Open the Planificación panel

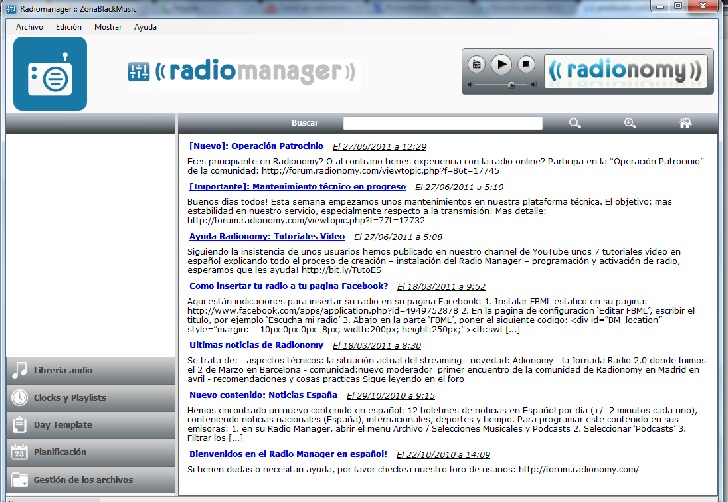(91, 452)
